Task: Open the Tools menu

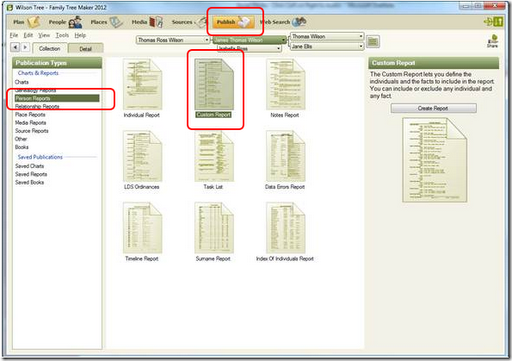Action: 62,35
